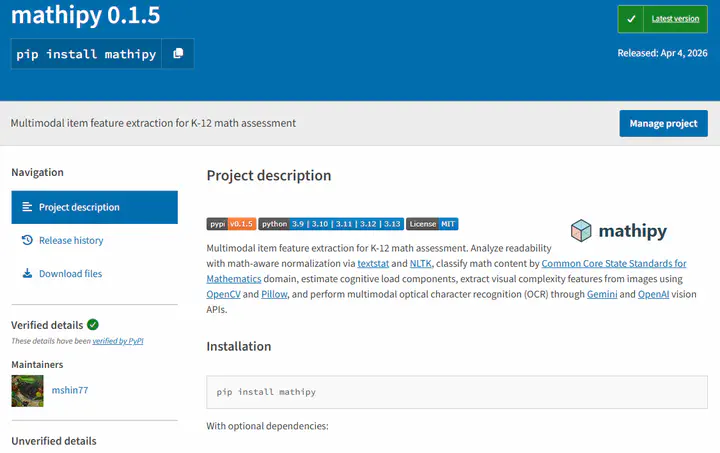Click the Latest version button
720x453 pixels.
click(662, 19)
